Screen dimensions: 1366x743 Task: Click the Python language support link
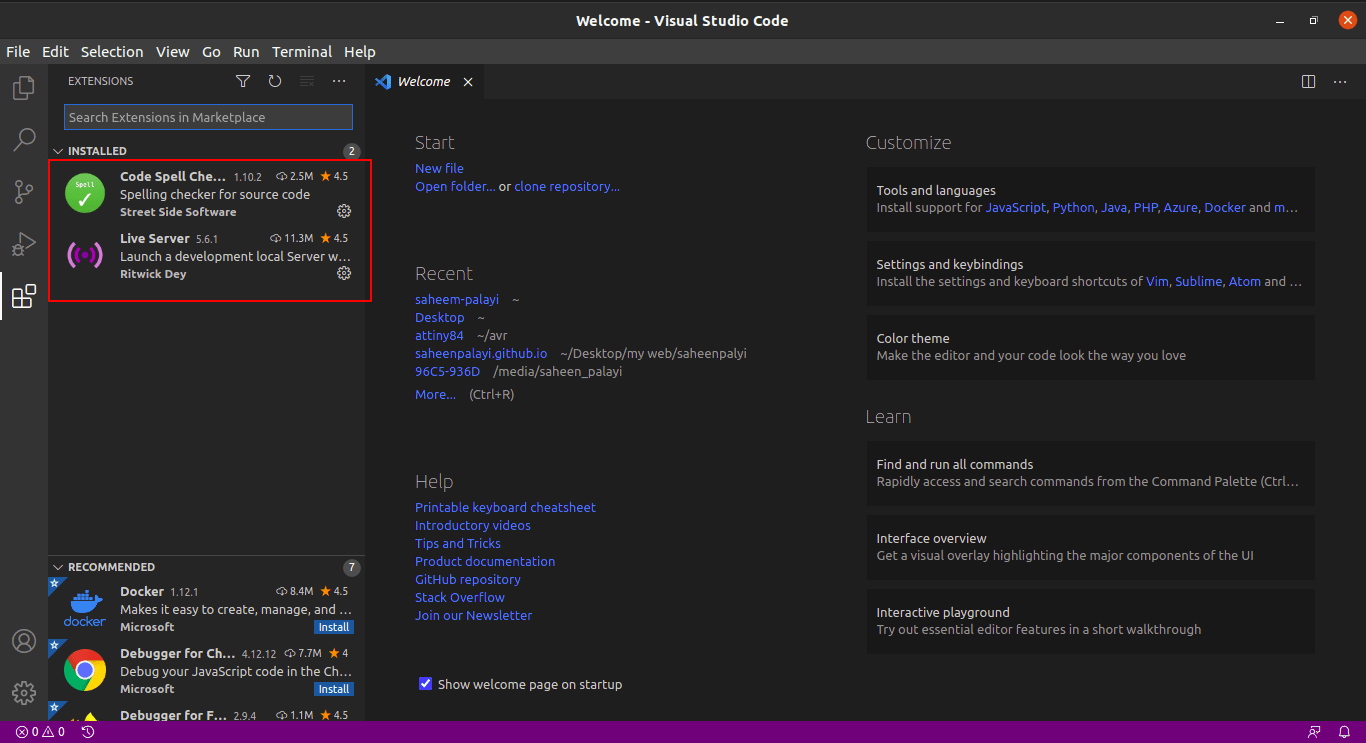click(x=1073, y=207)
